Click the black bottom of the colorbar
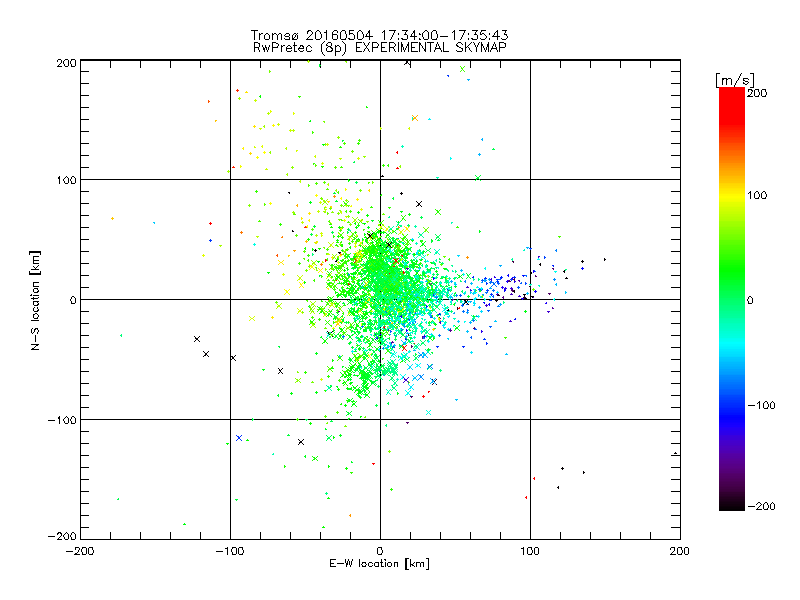Image resolution: width=800 pixels, height=600 pixels. pos(732,505)
